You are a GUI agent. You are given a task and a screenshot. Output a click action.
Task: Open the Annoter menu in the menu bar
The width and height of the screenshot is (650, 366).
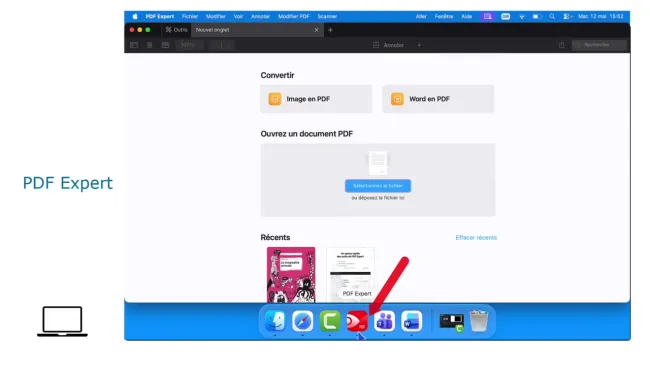260,17
